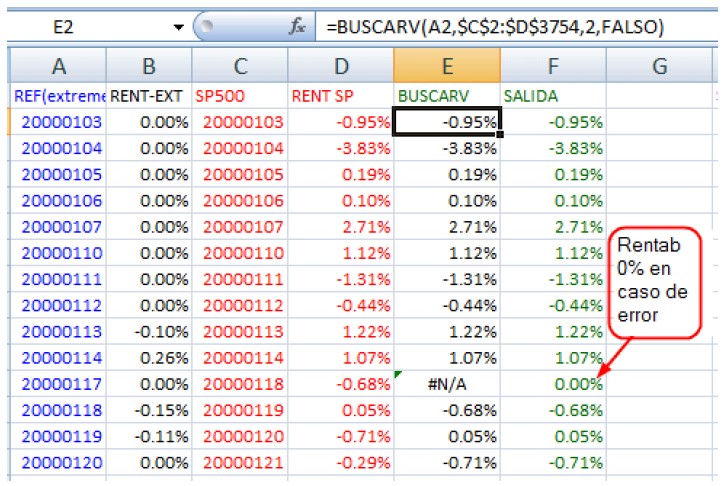
Task: Select column G header
Action: [659, 66]
